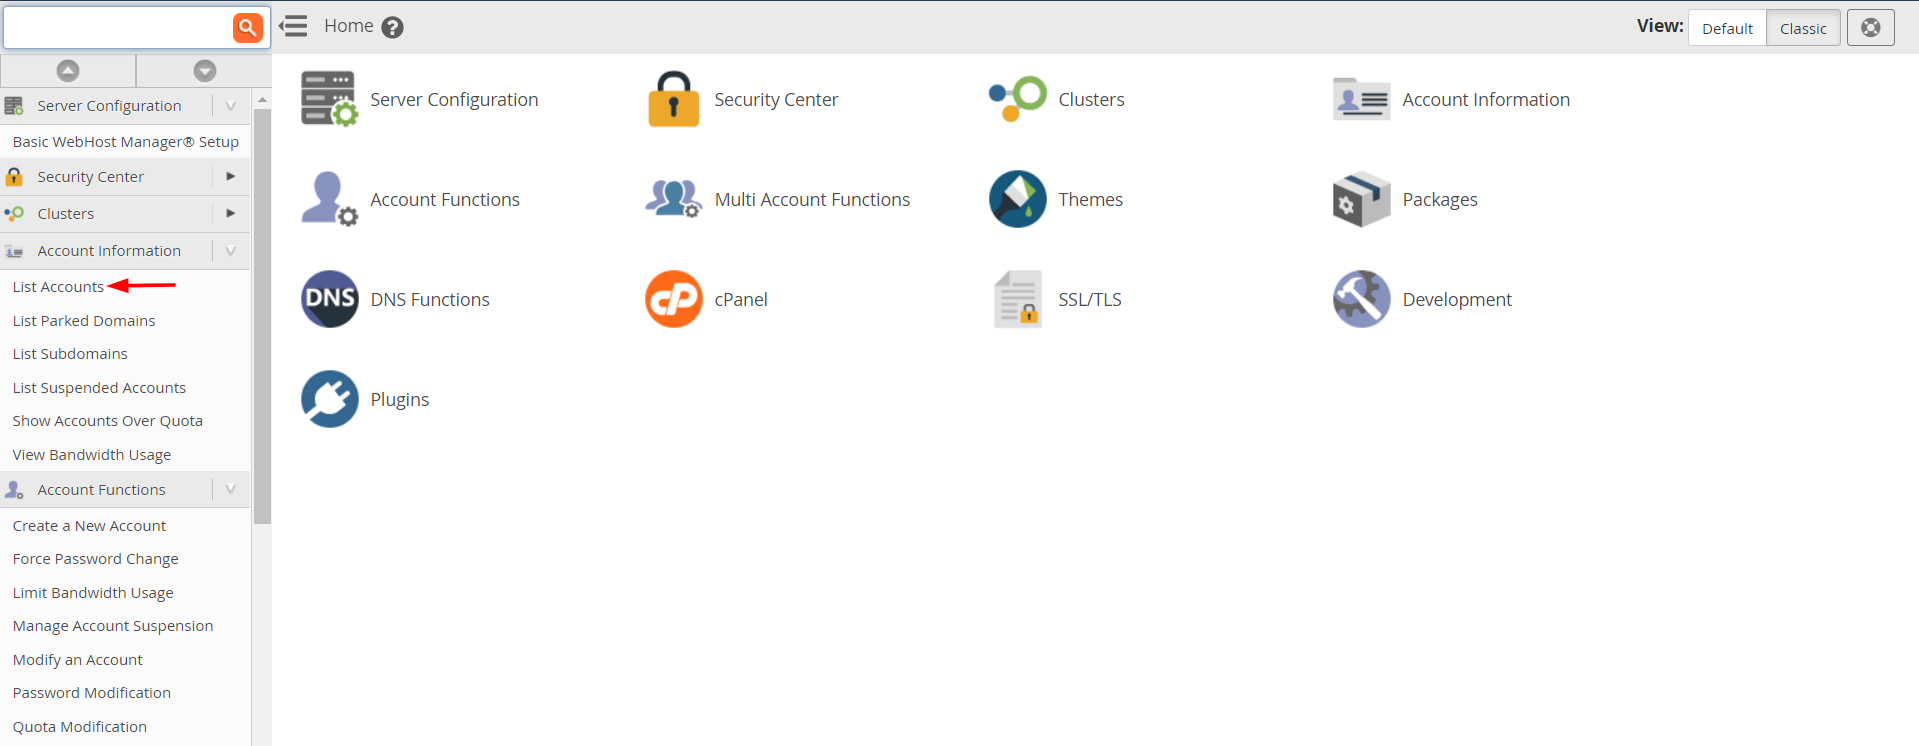This screenshot has height=746, width=1919.
Task: Click the sidebar Clusters icon
Action: click(14, 213)
